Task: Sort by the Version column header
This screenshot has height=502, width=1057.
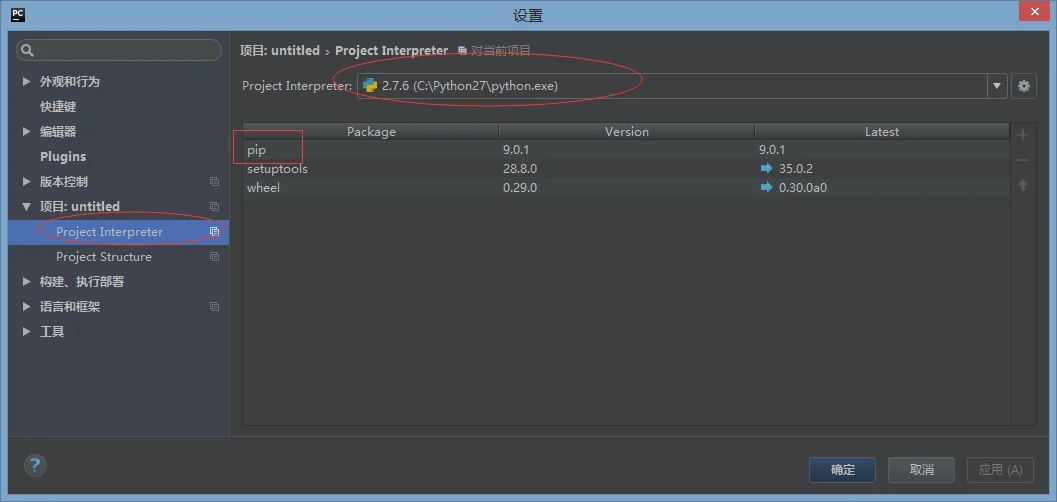Action: 627,131
